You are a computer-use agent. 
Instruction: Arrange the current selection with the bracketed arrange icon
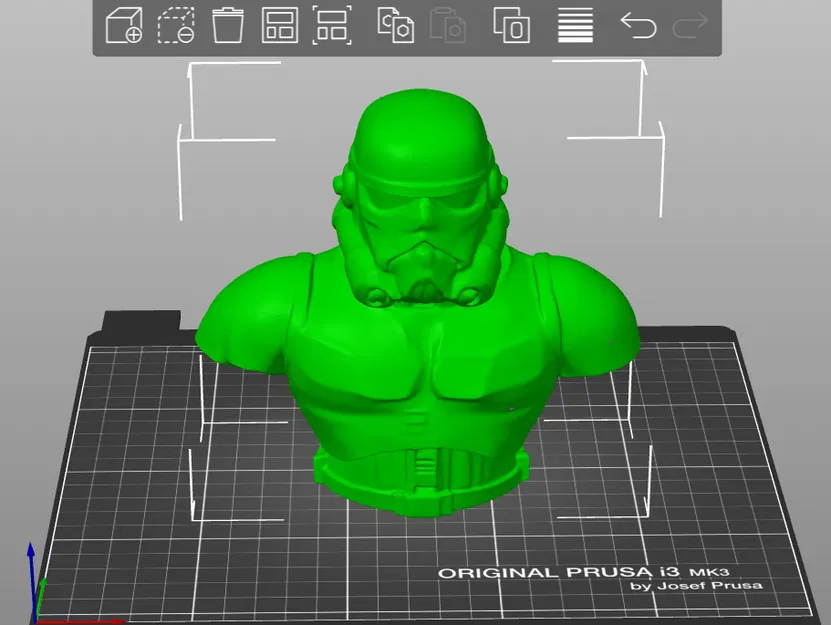[334, 27]
